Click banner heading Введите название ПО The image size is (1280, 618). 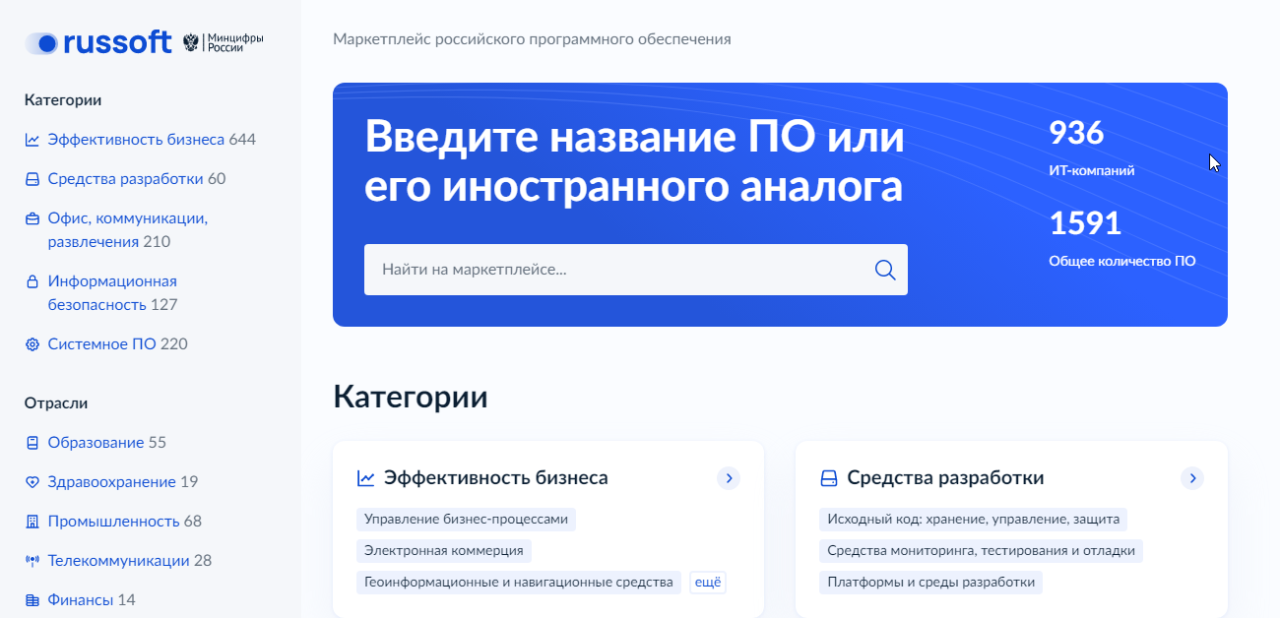635,161
